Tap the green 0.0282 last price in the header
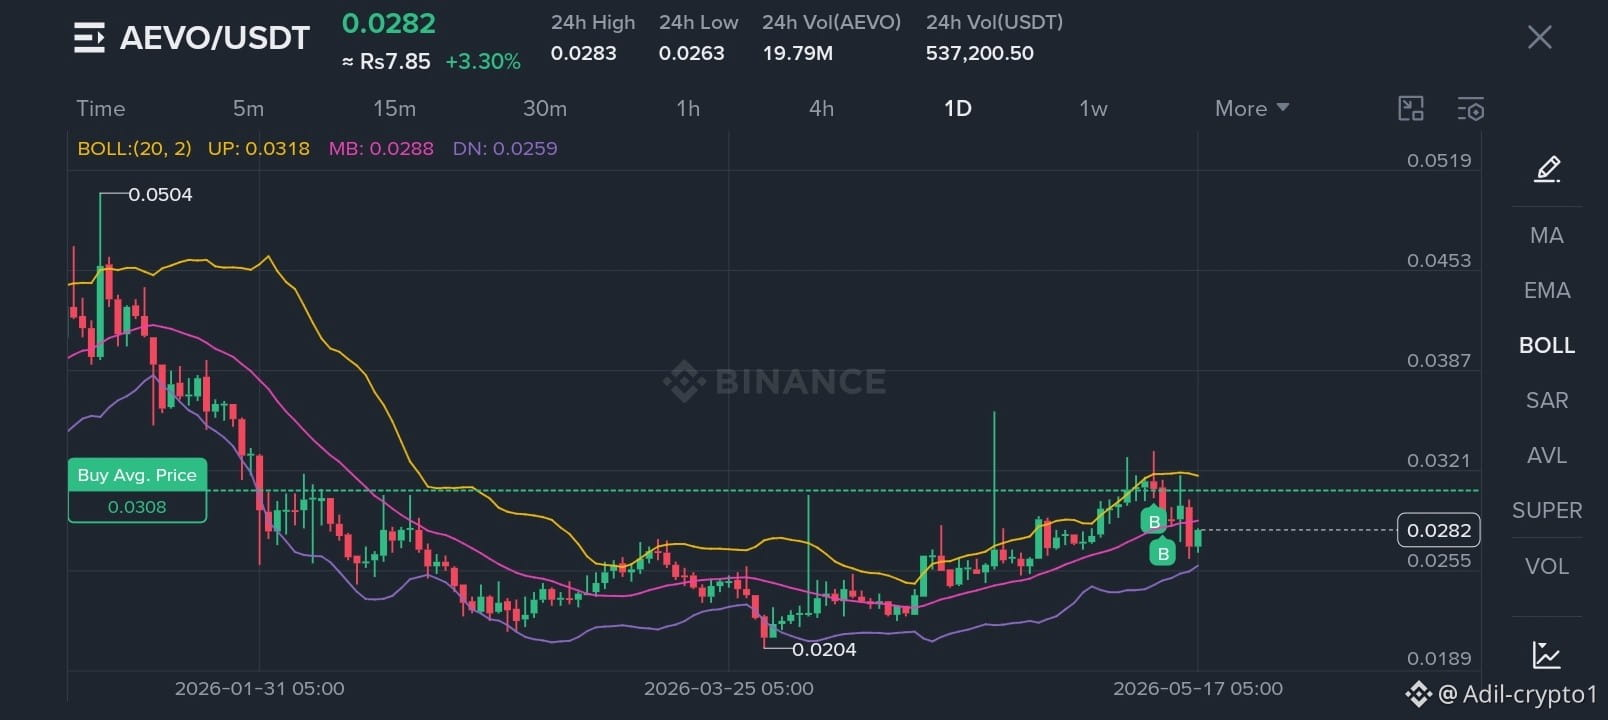Screen dimensions: 1608x720 (x=389, y=23)
